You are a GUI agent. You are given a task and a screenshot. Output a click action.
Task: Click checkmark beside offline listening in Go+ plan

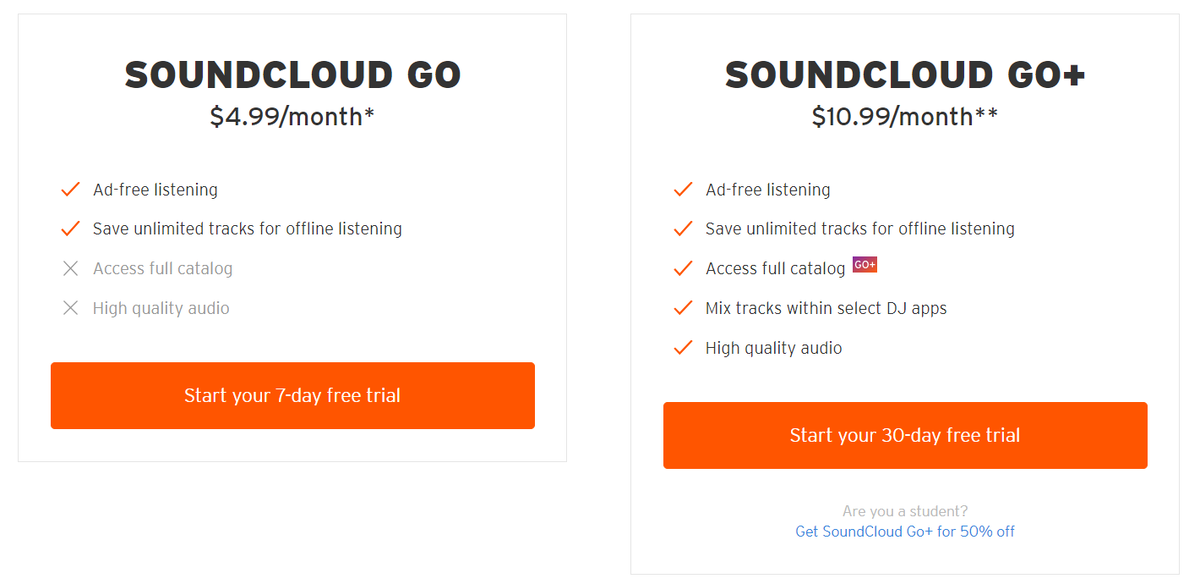click(683, 229)
